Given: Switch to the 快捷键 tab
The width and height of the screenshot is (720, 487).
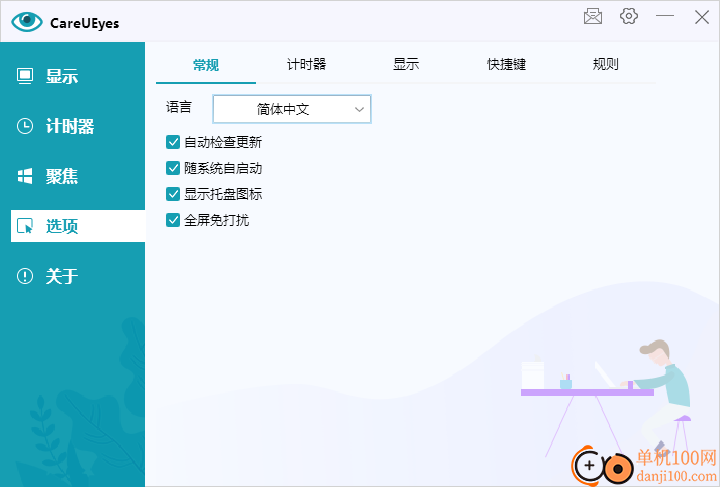Looking at the screenshot, I should coord(506,64).
